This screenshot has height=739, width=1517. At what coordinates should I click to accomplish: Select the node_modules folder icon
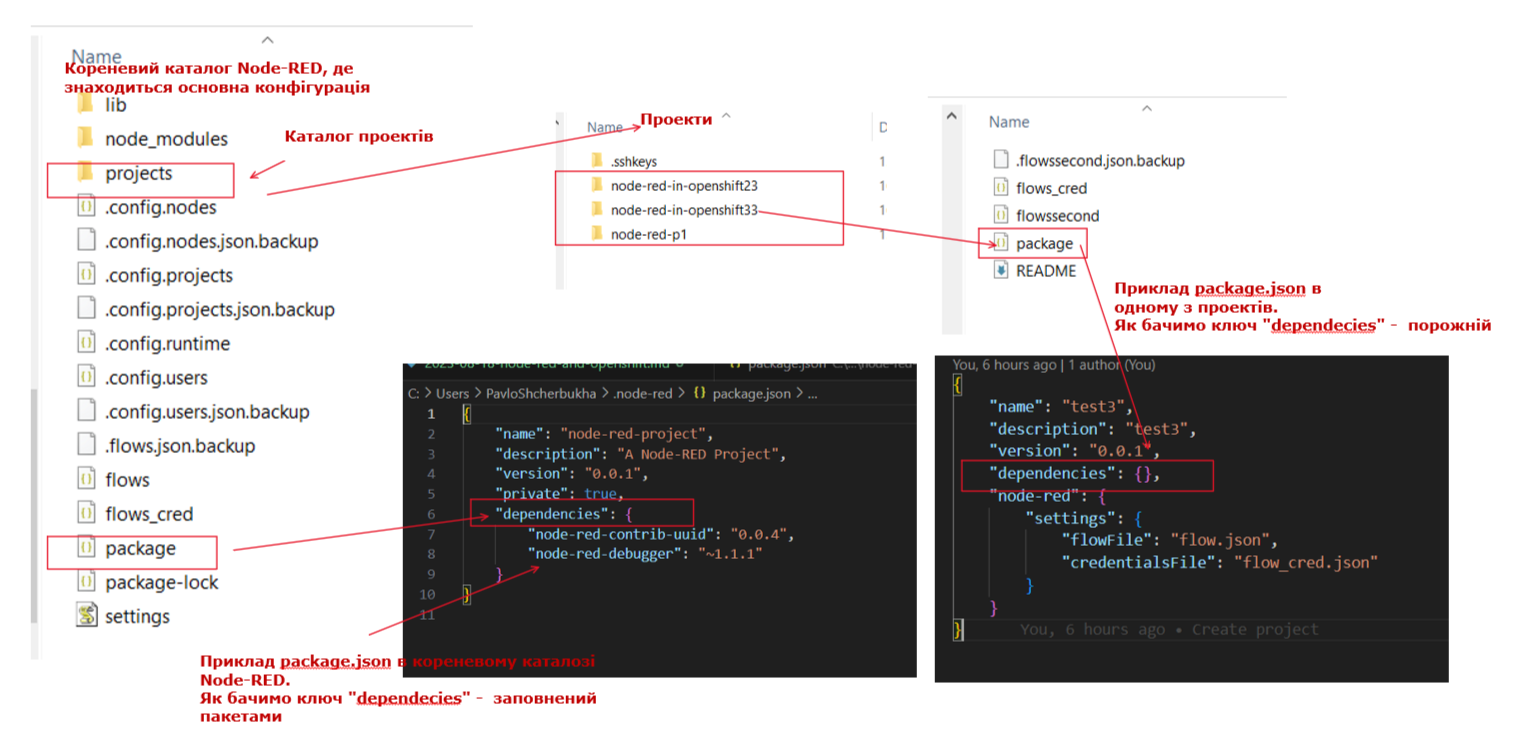(85, 138)
